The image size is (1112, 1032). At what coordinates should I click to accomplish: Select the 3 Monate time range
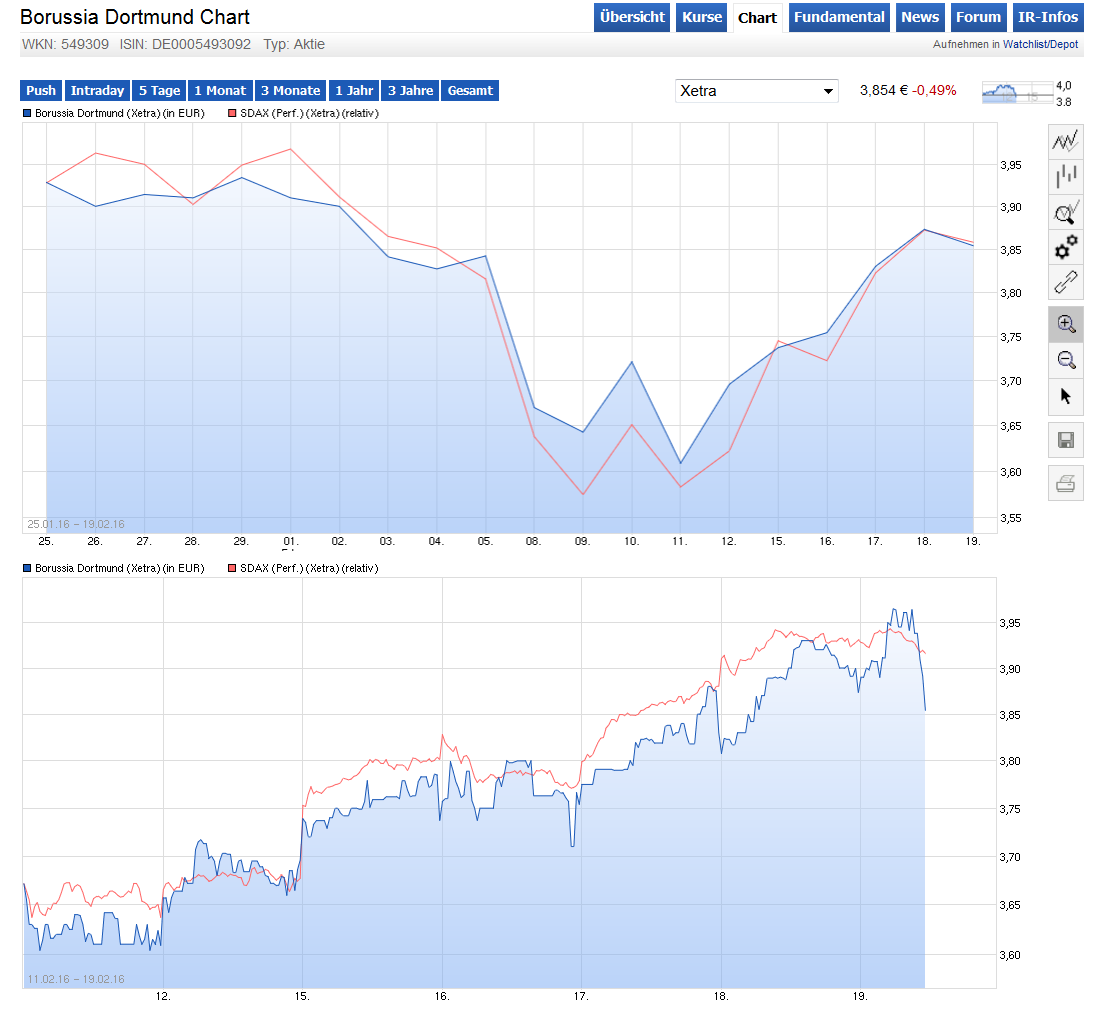pos(291,91)
